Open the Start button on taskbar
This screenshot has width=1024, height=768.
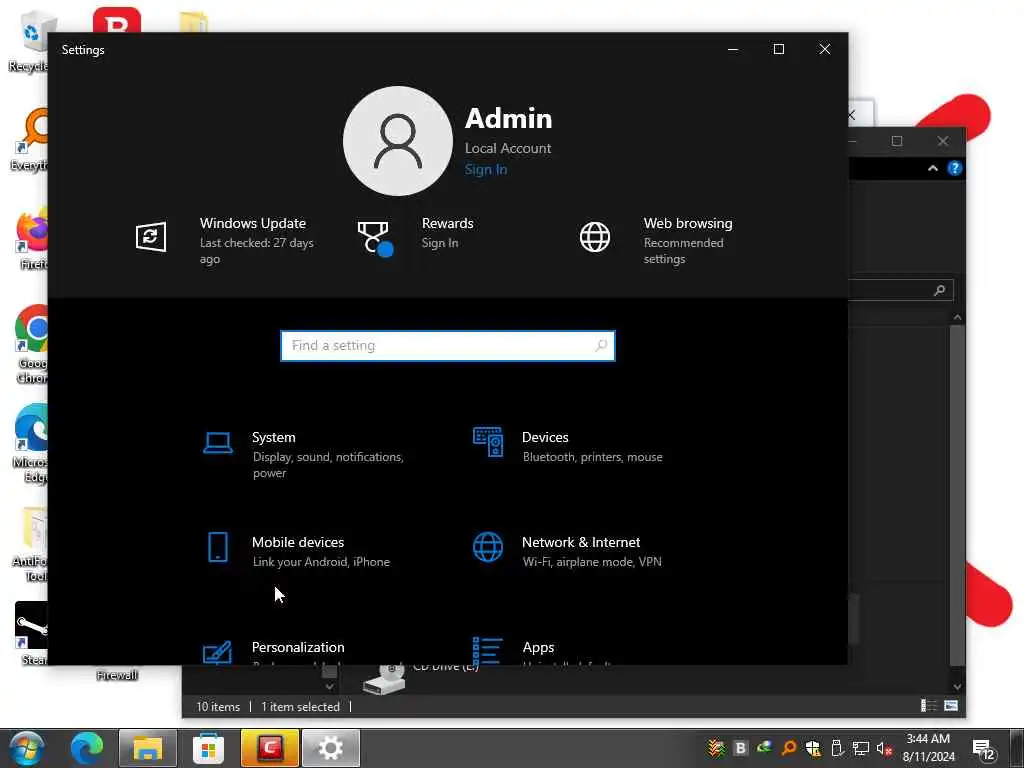tap(26, 748)
